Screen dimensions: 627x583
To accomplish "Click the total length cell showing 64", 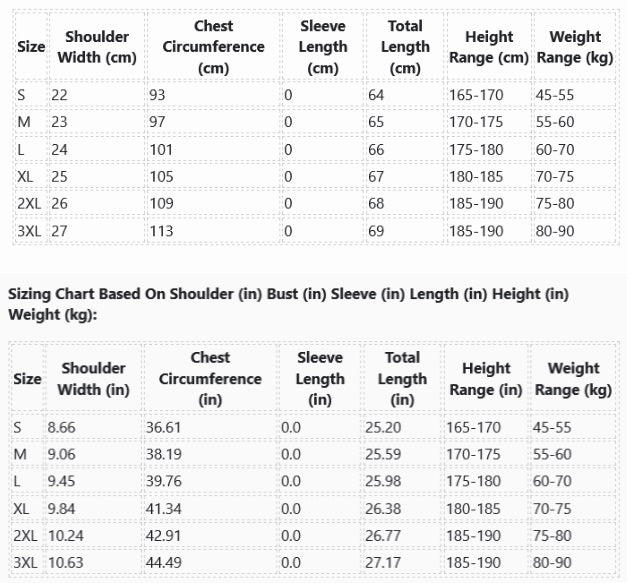I will coord(376,95).
